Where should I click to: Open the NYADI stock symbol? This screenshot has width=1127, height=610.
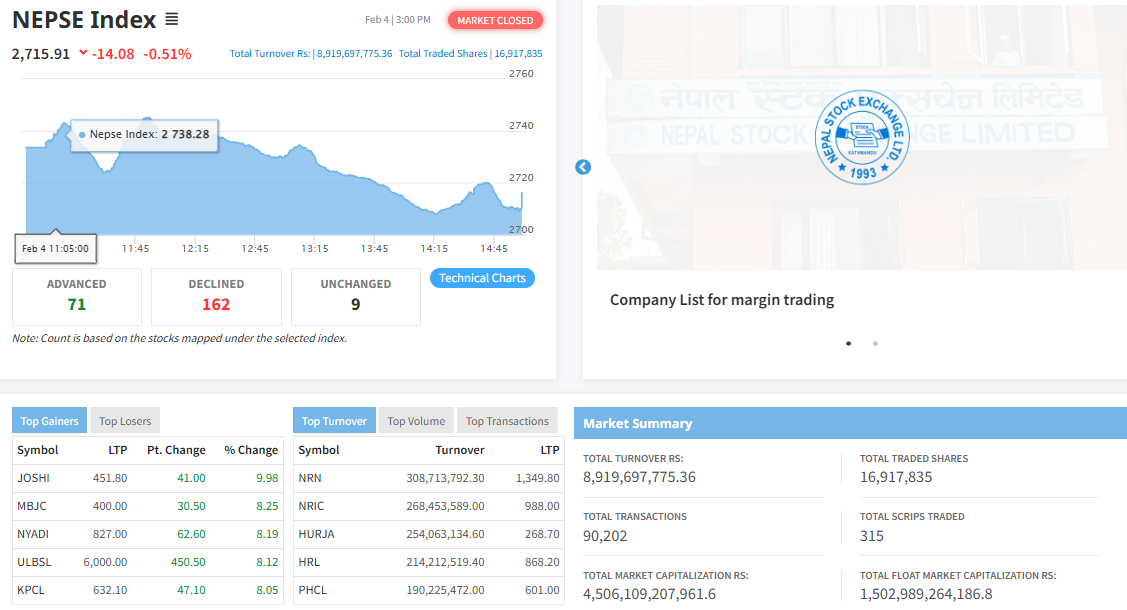pyautogui.click(x=33, y=534)
